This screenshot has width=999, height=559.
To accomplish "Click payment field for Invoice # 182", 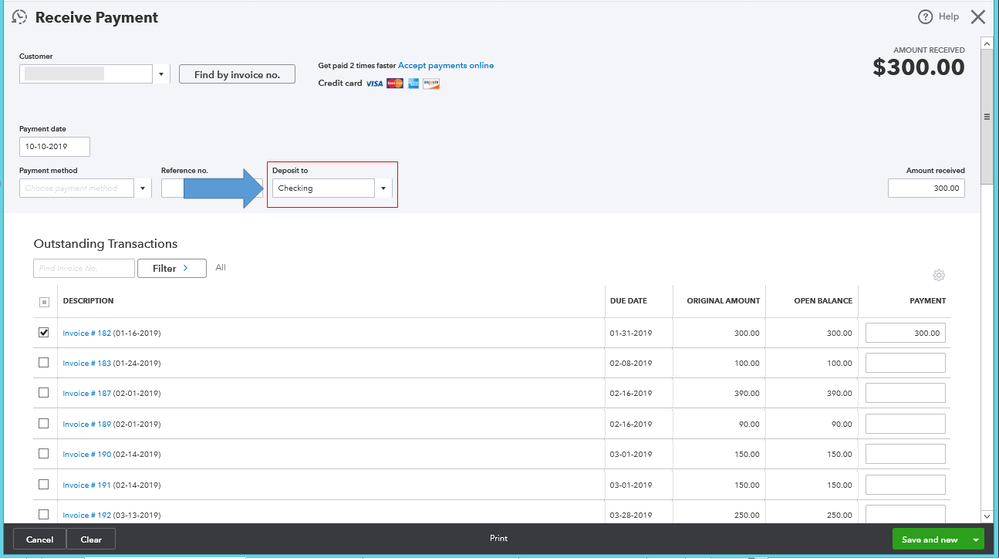I will [x=905, y=333].
